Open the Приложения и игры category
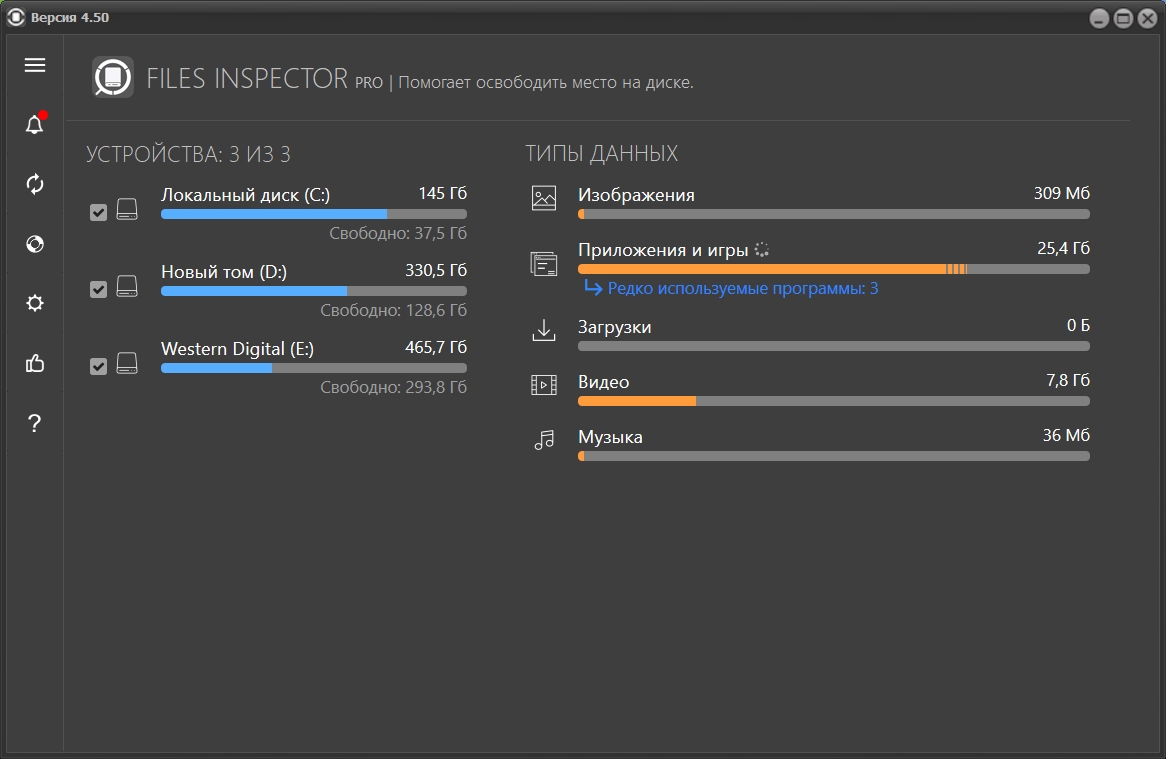 point(663,250)
